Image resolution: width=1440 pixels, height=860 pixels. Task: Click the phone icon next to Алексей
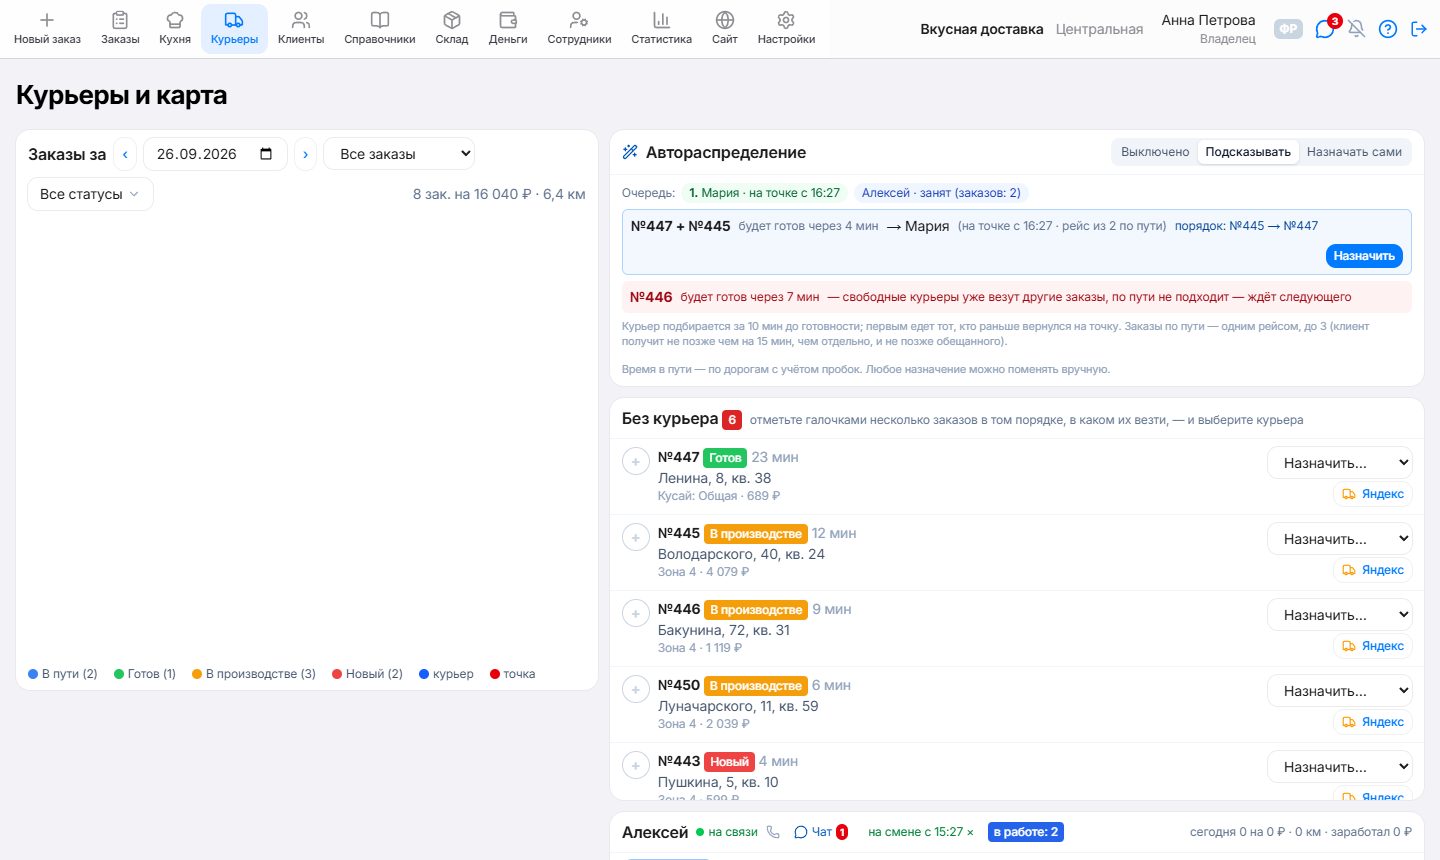773,832
